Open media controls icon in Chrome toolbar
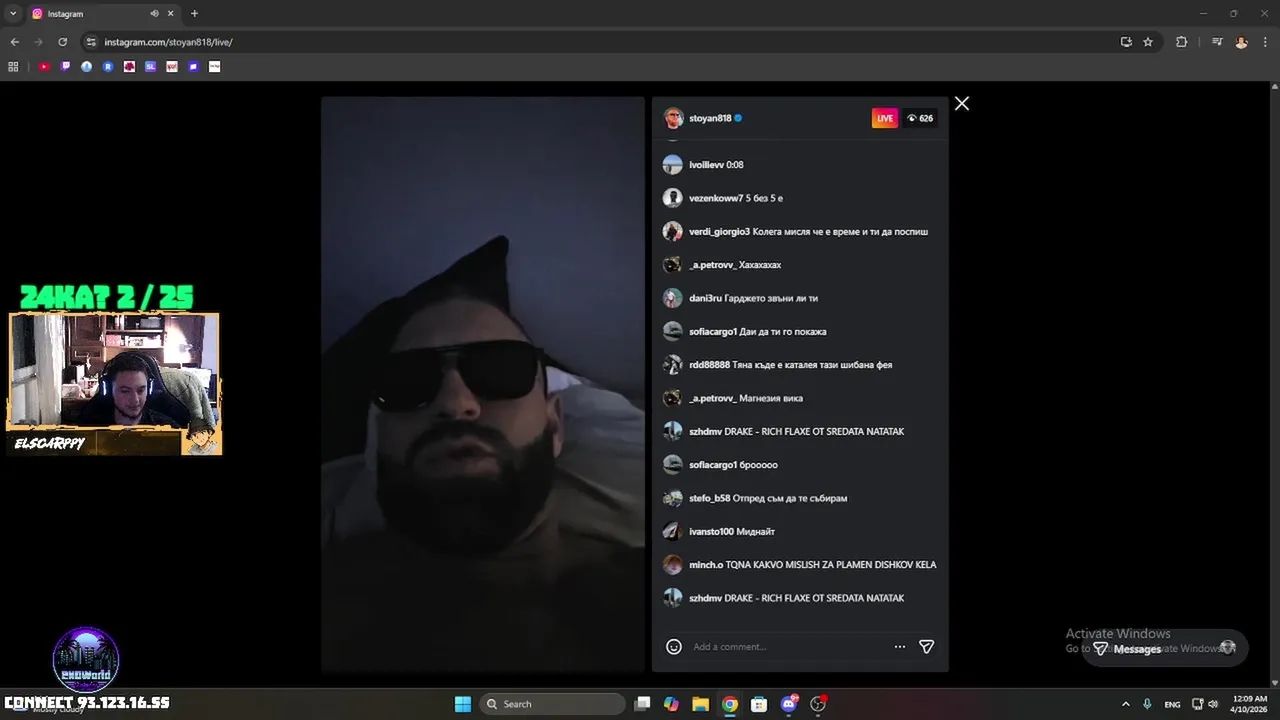The width and height of the screenshot is (1280, 720). click(x=1217, y=42)
